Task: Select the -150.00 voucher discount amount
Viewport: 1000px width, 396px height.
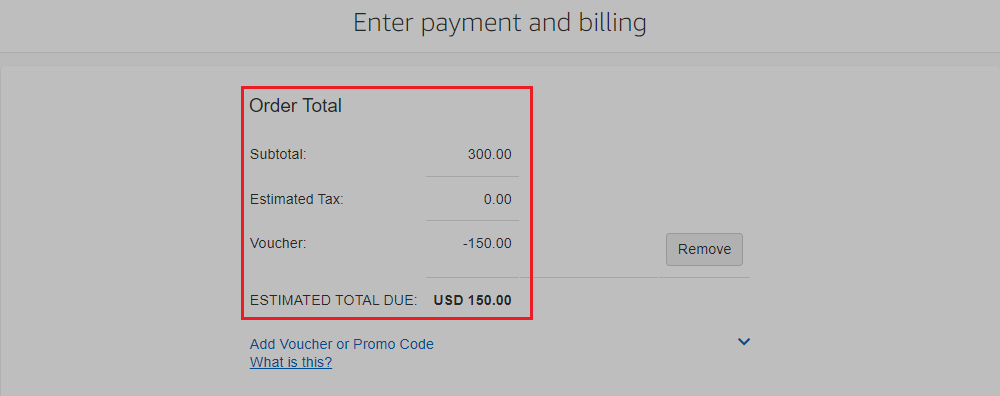Action: [487, 244]
